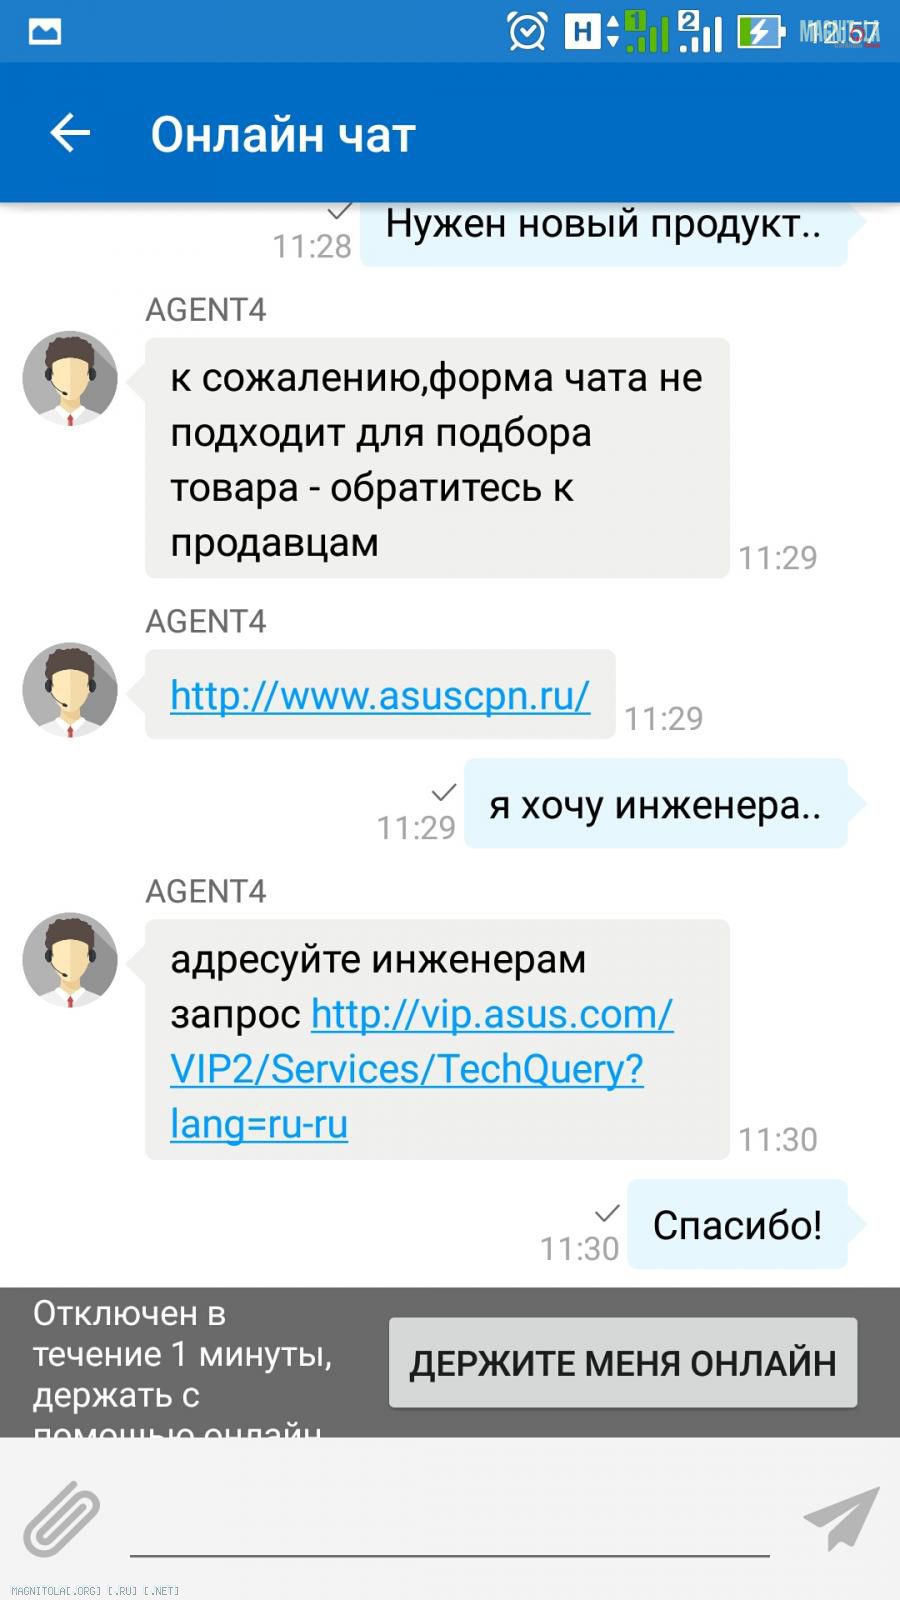Tap the SIM 1 signal strength icon
Image resolution: width=900 pixels, height=1600 pixels.
[x=647, y=32]
